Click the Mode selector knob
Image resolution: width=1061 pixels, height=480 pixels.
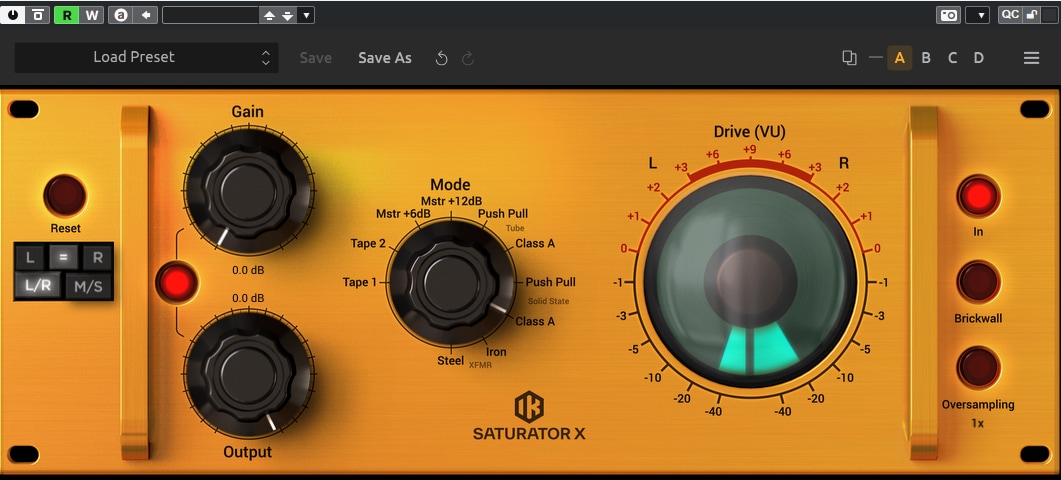click(451, 283)
